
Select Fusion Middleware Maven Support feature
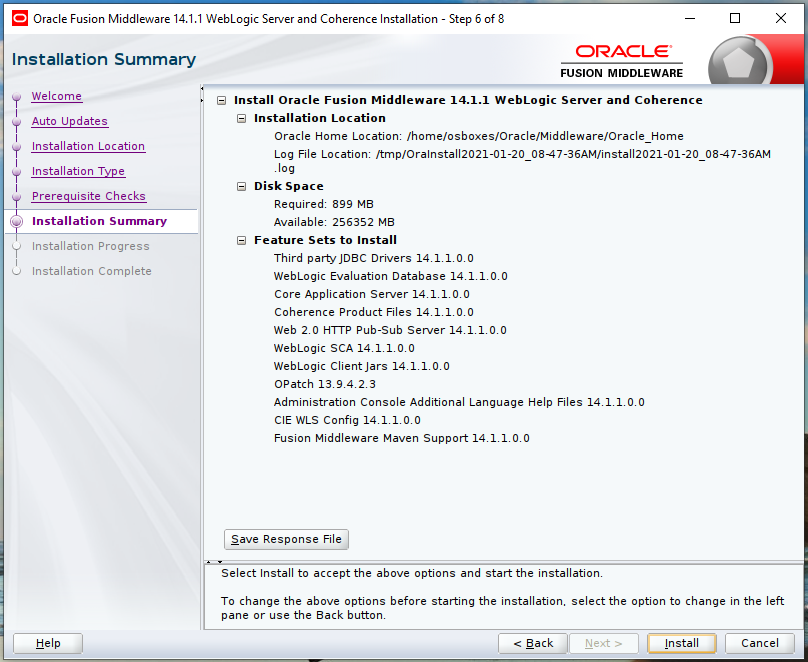point(401,439)
